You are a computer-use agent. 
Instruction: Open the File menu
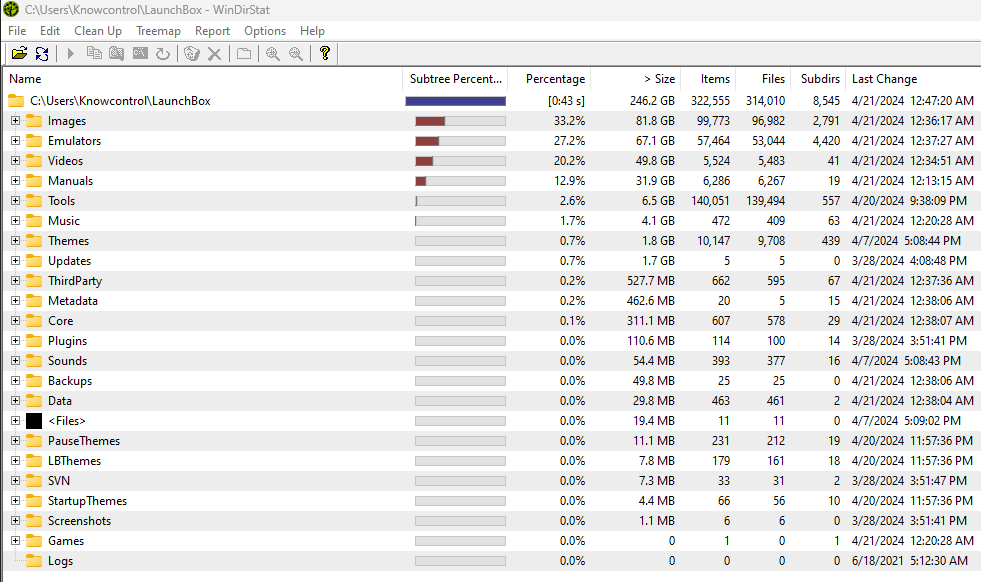pos(17,31)
